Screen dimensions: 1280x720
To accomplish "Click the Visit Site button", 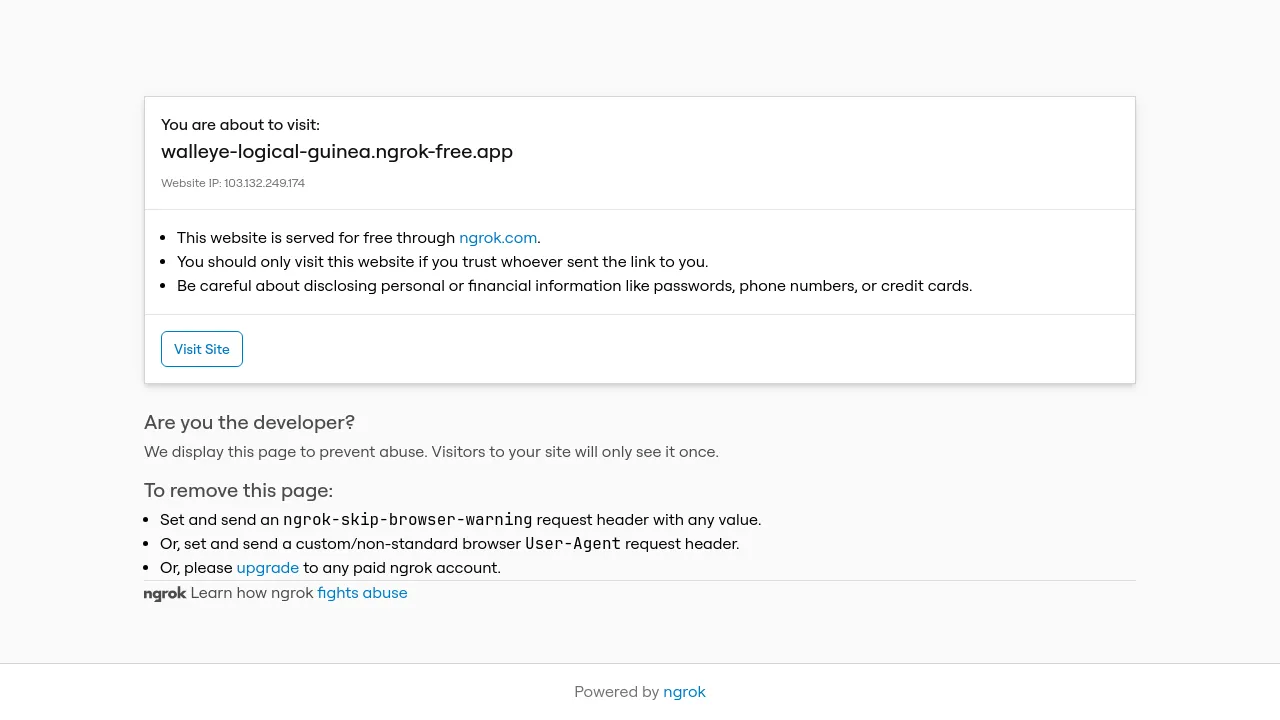I will coord(202,349).
